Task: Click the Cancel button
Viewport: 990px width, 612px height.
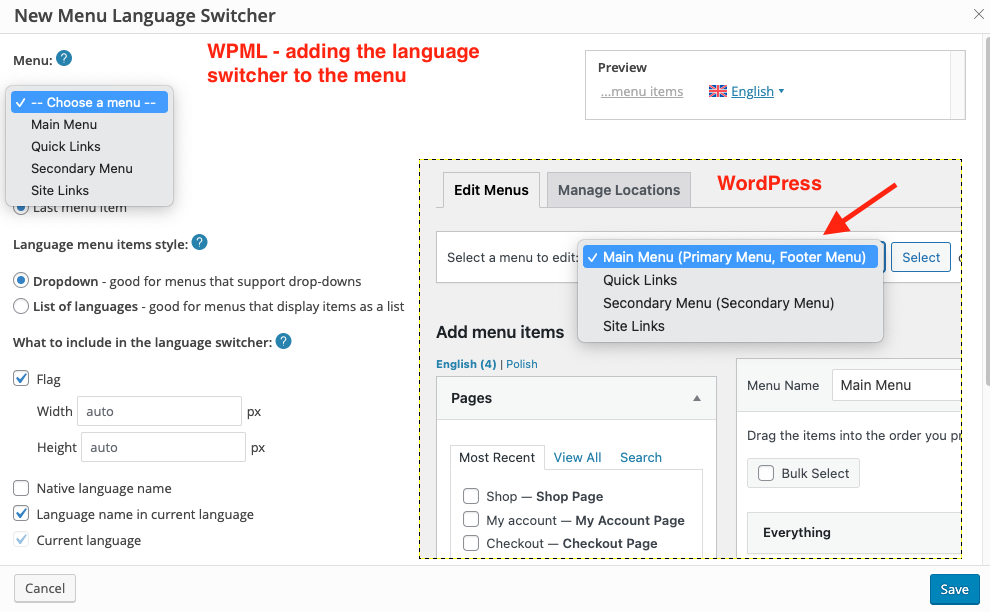Action: (45, 588)
